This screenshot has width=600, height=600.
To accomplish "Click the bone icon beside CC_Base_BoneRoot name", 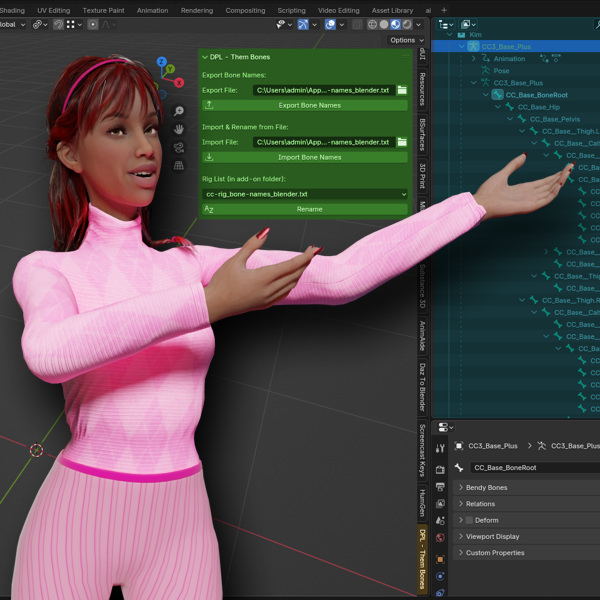I will pos(459,468).
